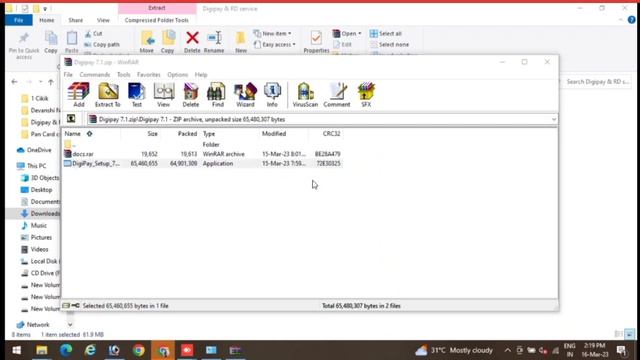Open the Options menu
Screen dimensions: 640x360
(x=178, y=75)
